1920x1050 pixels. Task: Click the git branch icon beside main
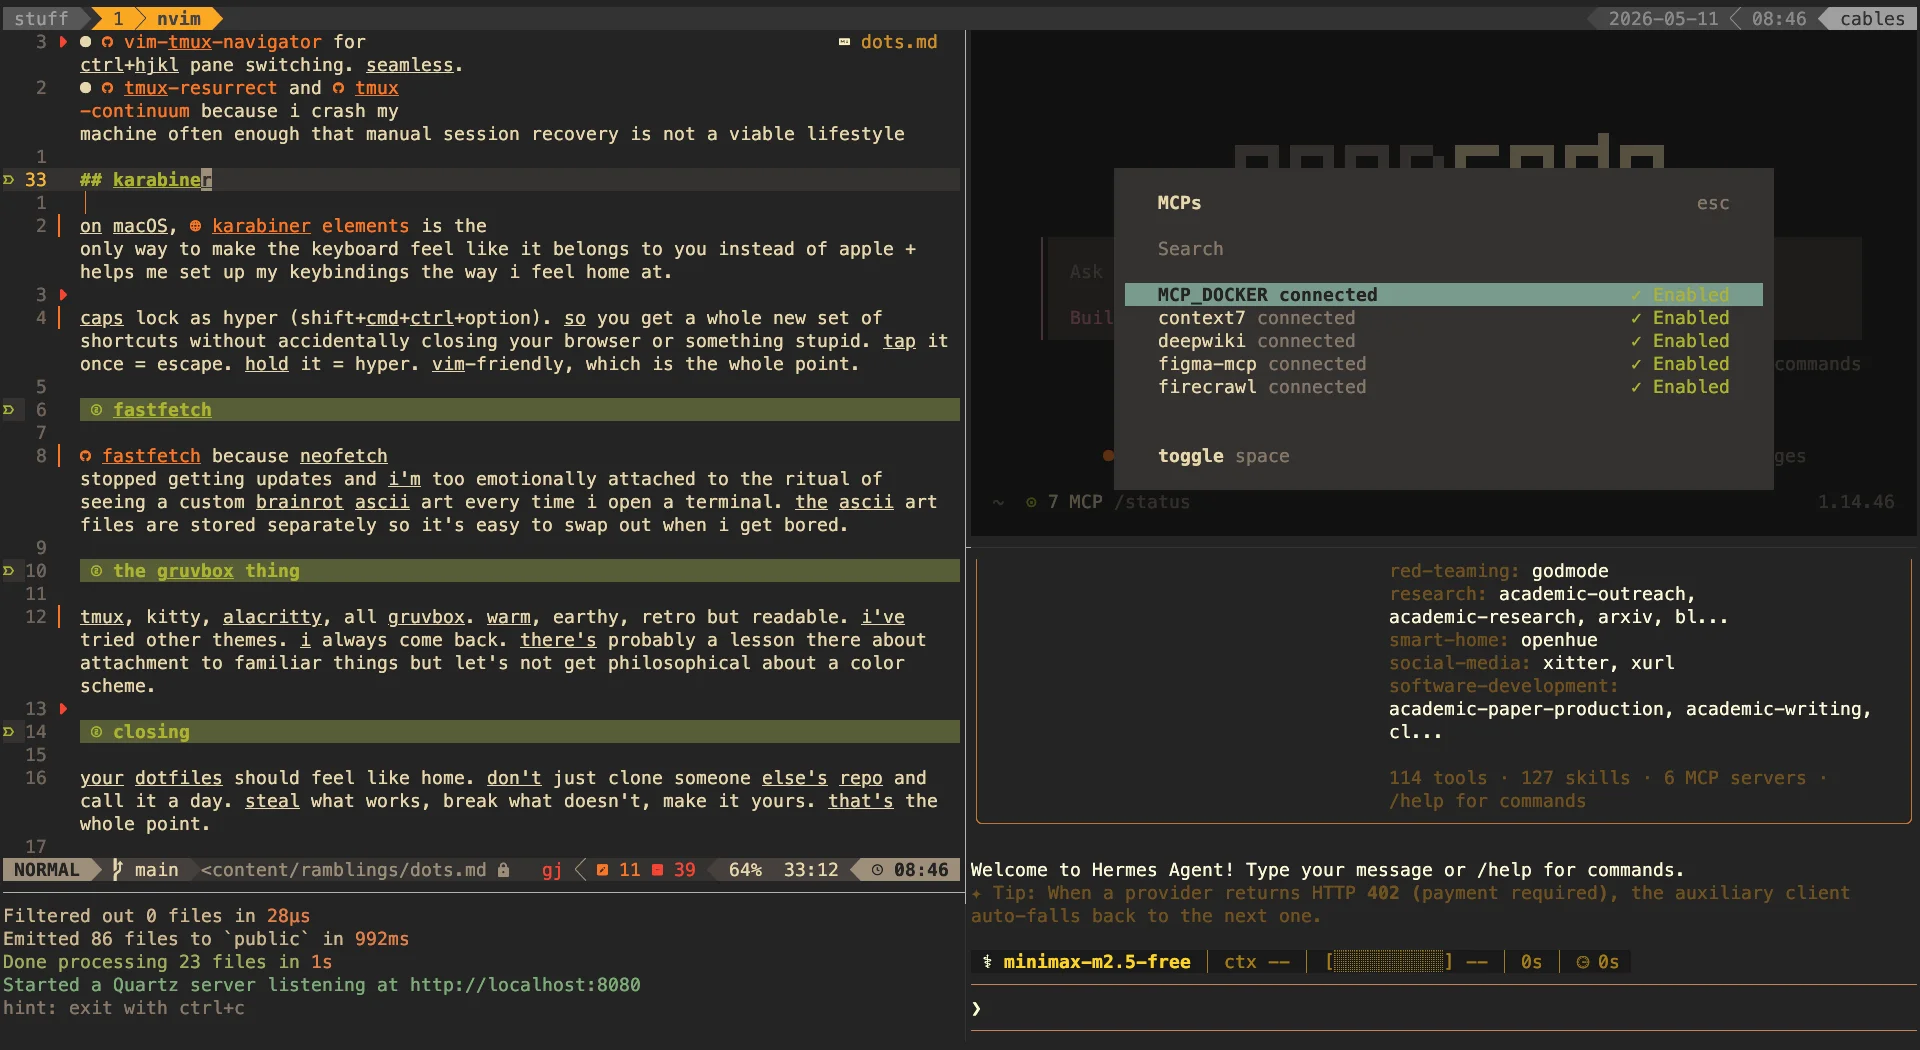[x=117, y=870]
